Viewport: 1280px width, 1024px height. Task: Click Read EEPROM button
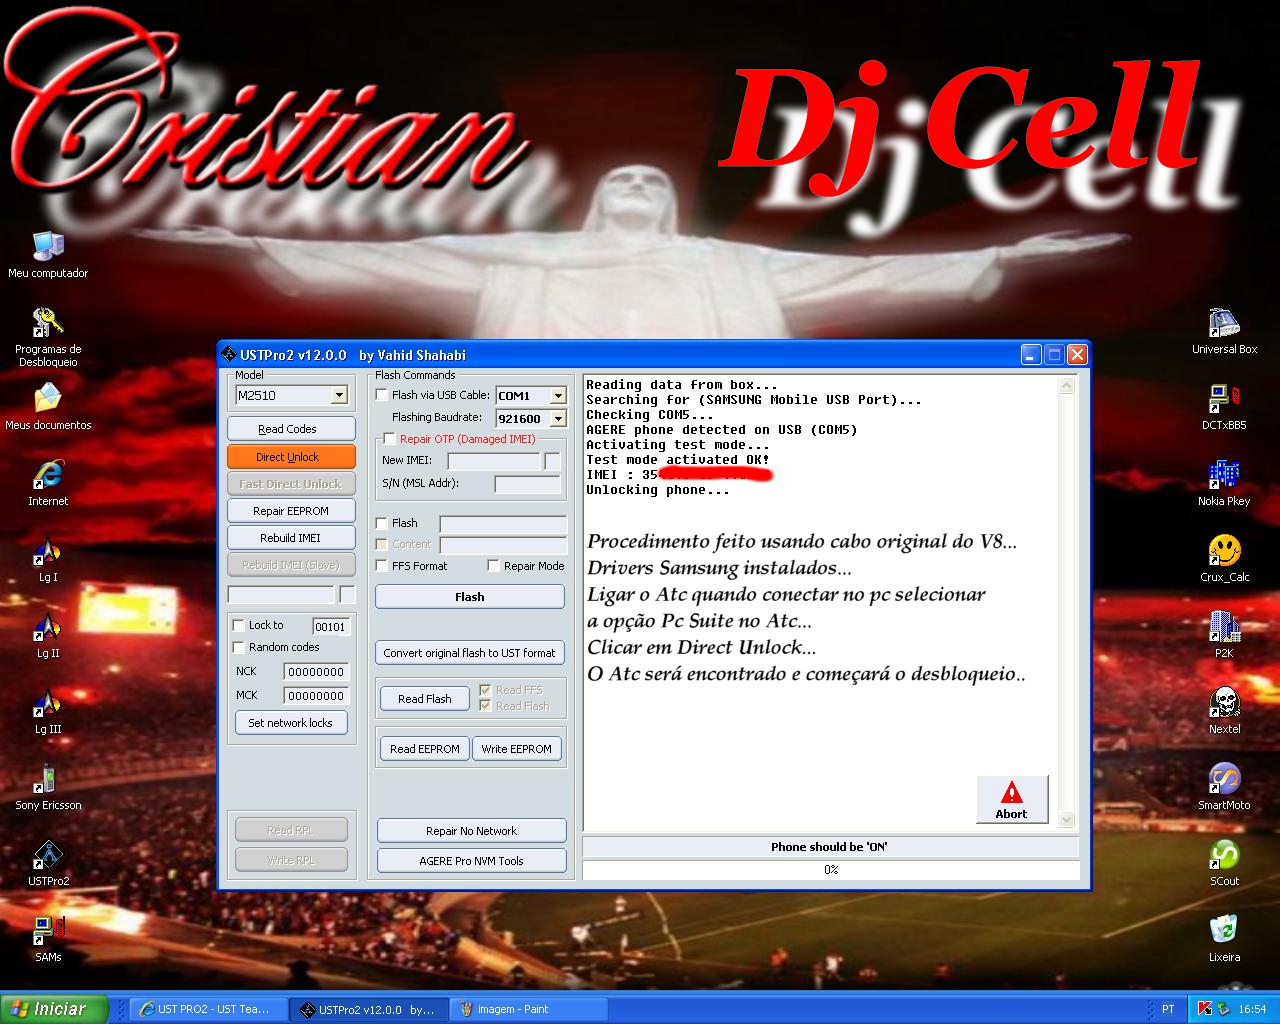point(425,749)
